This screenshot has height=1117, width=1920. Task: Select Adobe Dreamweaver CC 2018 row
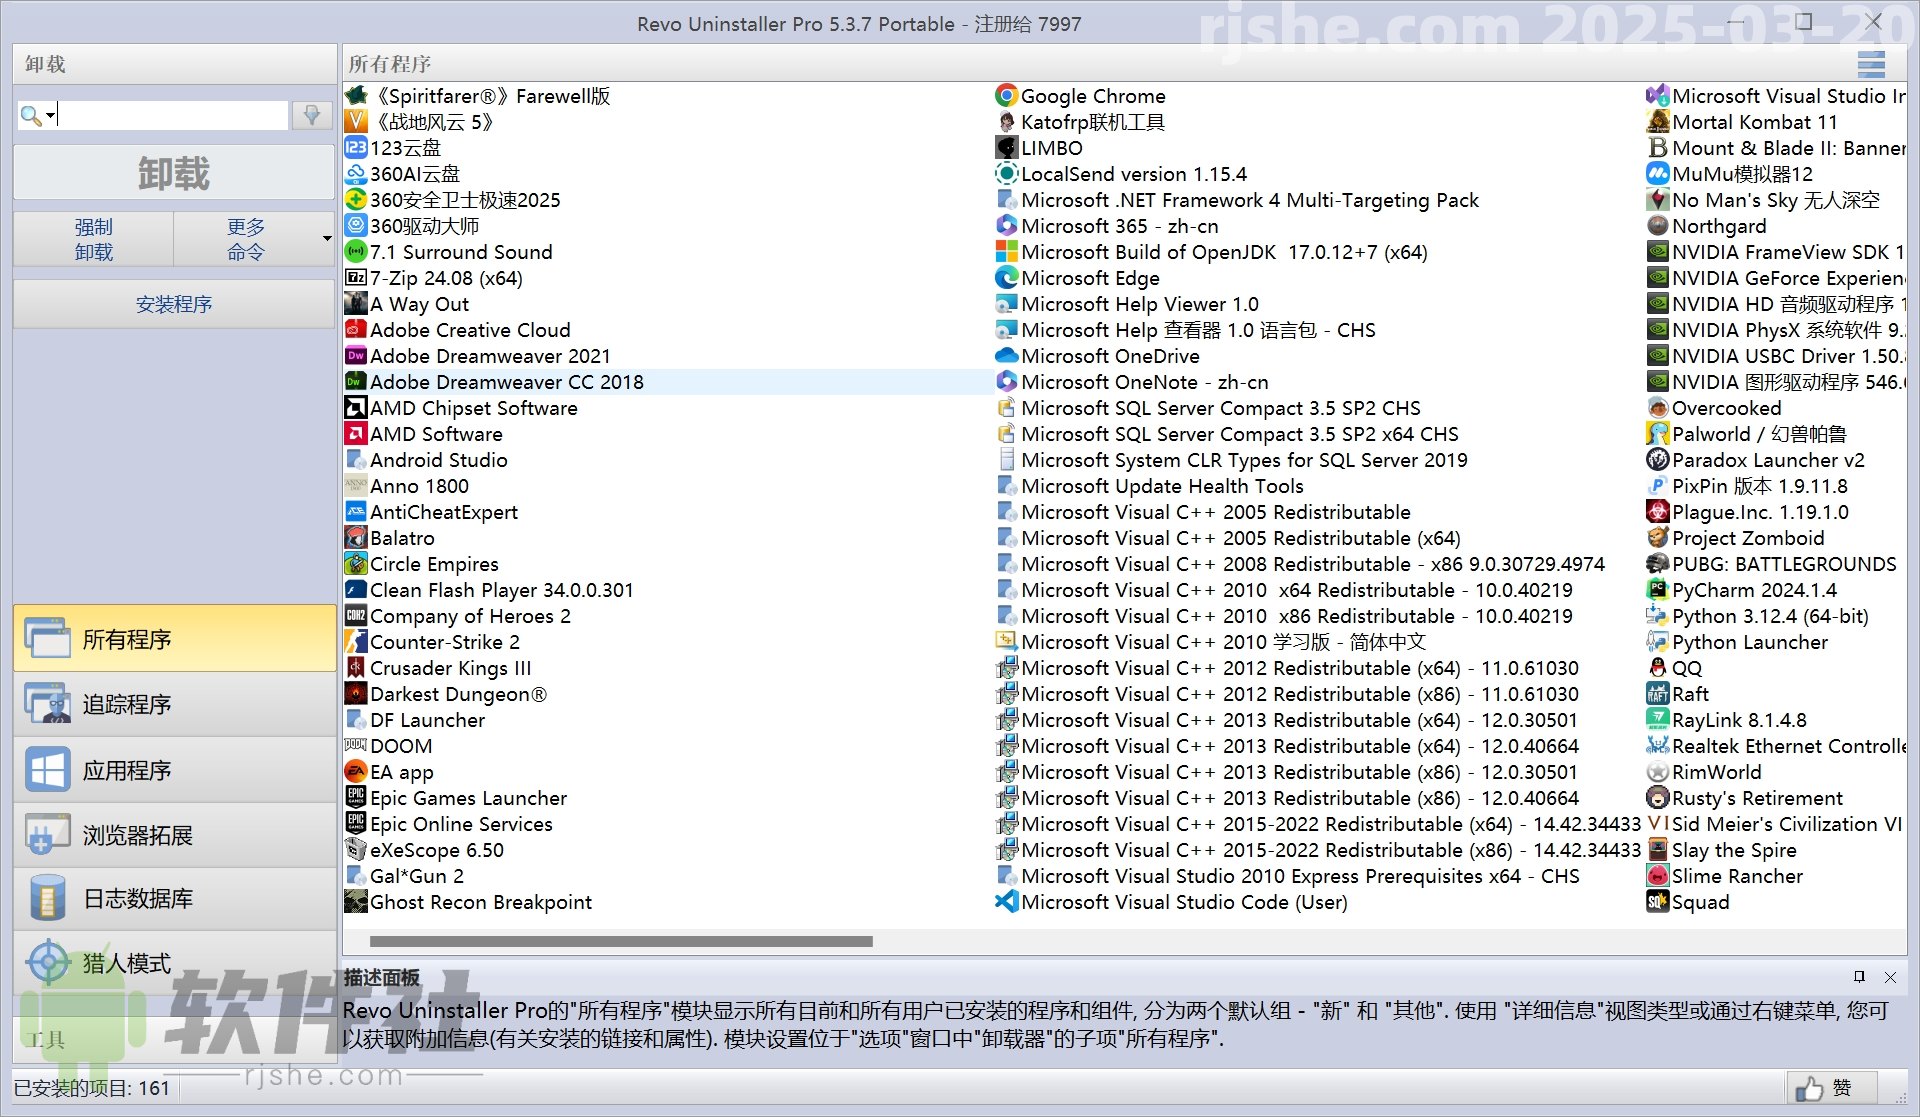pyautogui.click(x=668, y=382)
